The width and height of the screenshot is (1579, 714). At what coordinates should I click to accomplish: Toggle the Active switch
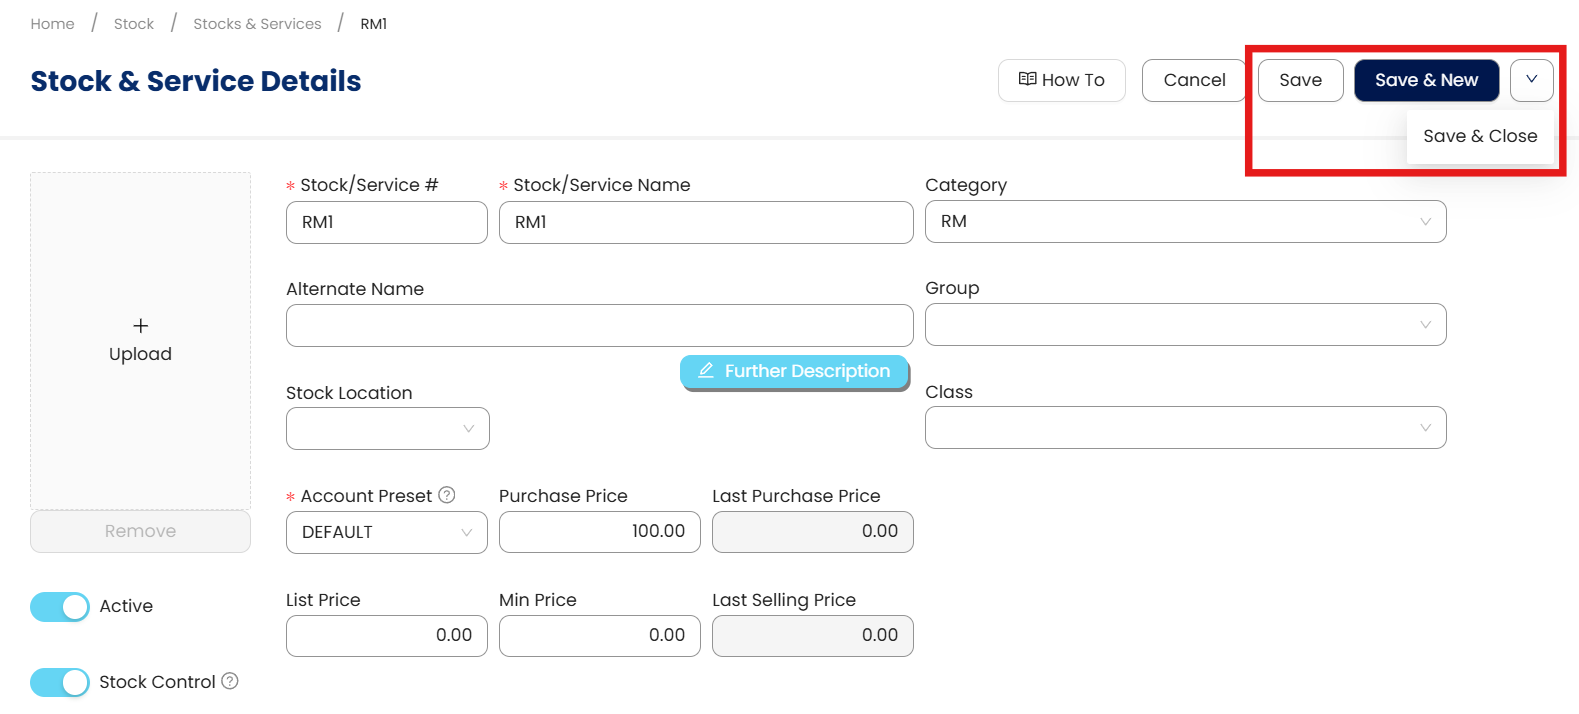click(x=60, y=606)
